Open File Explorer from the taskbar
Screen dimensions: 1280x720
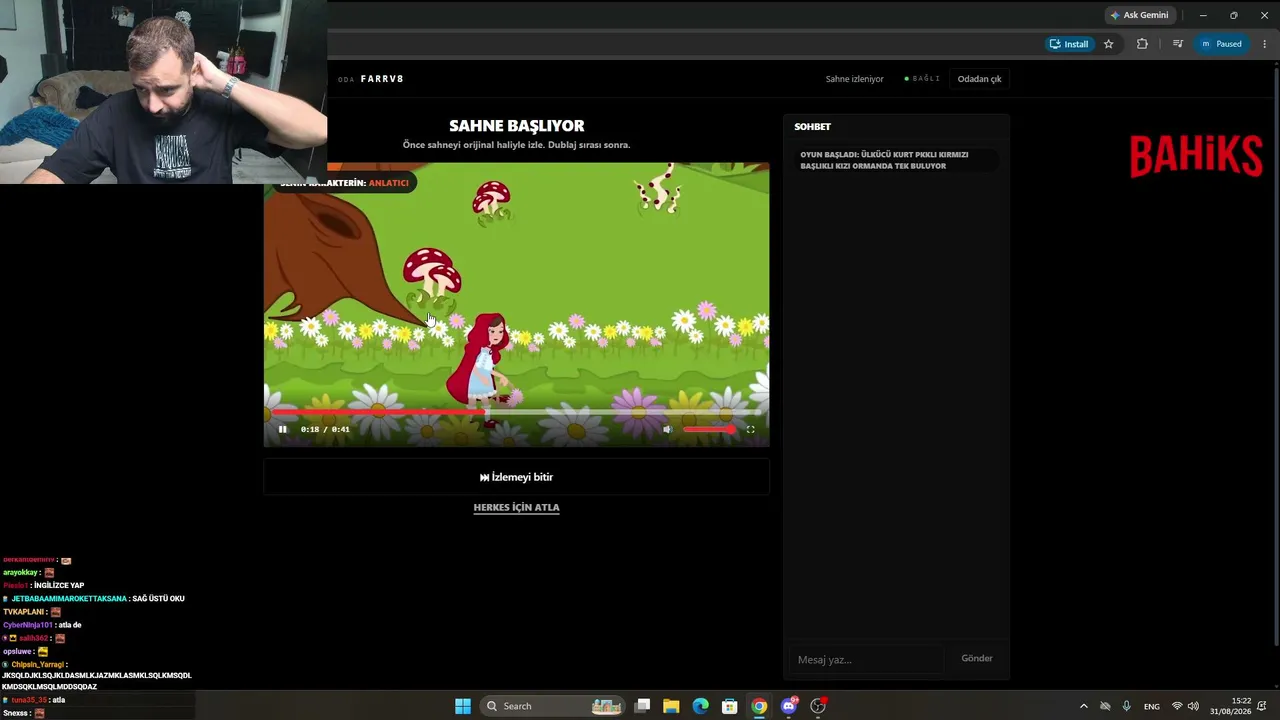click(671, 706)
